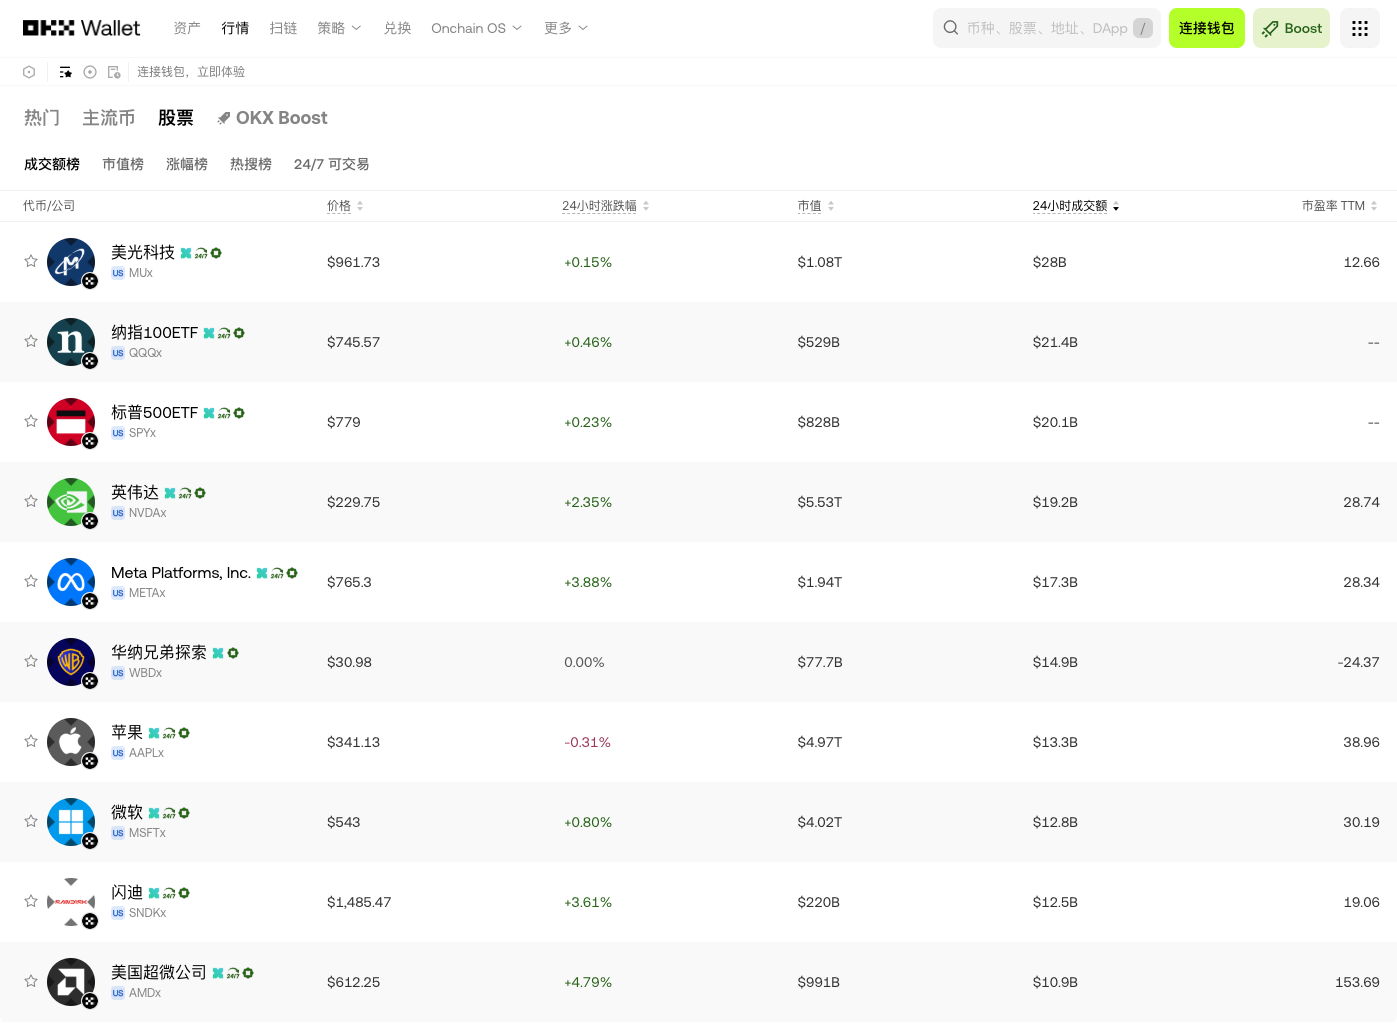Click the Boost button
Image resolution: width=1397 pixels, height=1023 pixels.
pyautogui.click(x=1291, y=28)
